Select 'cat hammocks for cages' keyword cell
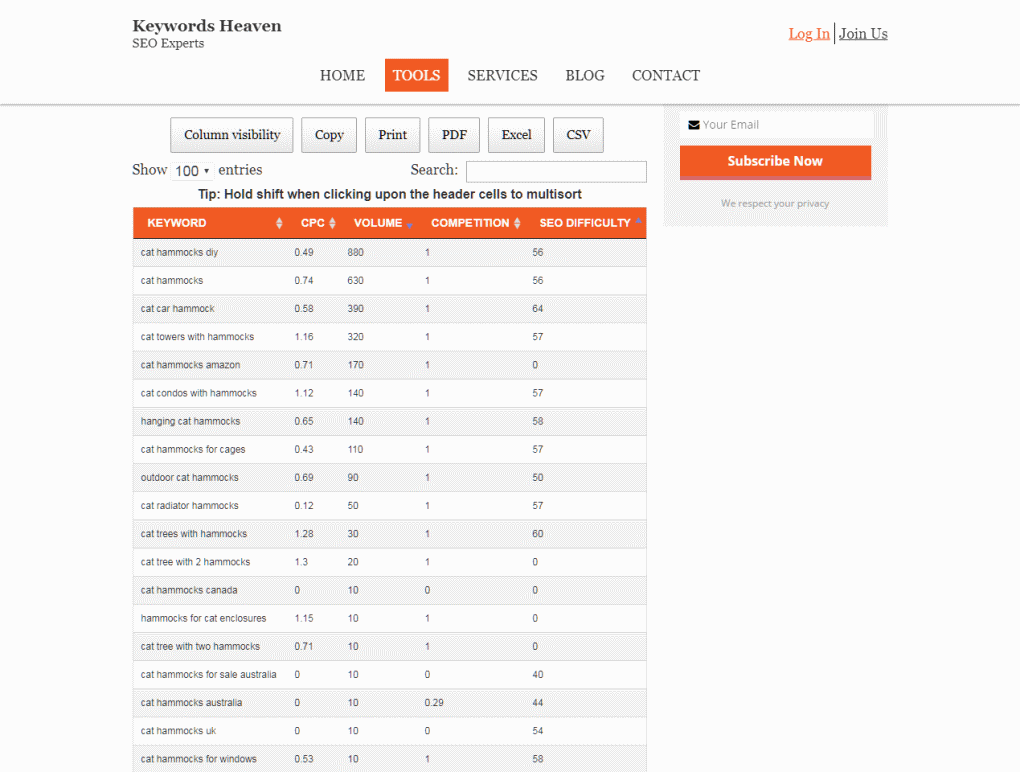The width and height of the screenshot is (1020, 772). [x=193, y=449]
